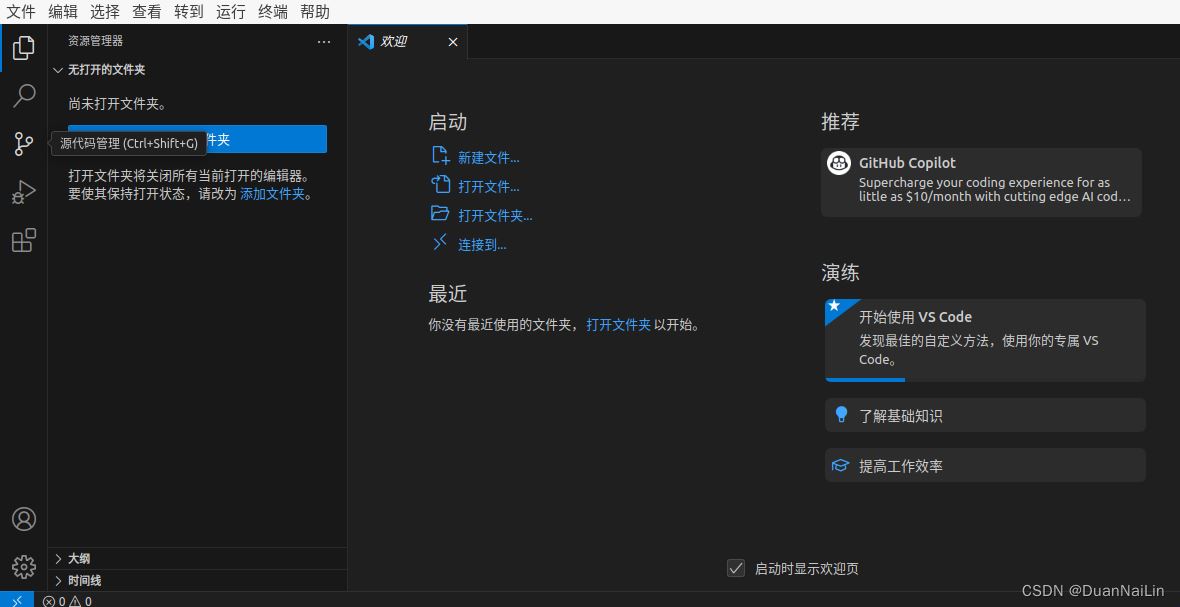Click the 启动 heading

pos(448,122)
